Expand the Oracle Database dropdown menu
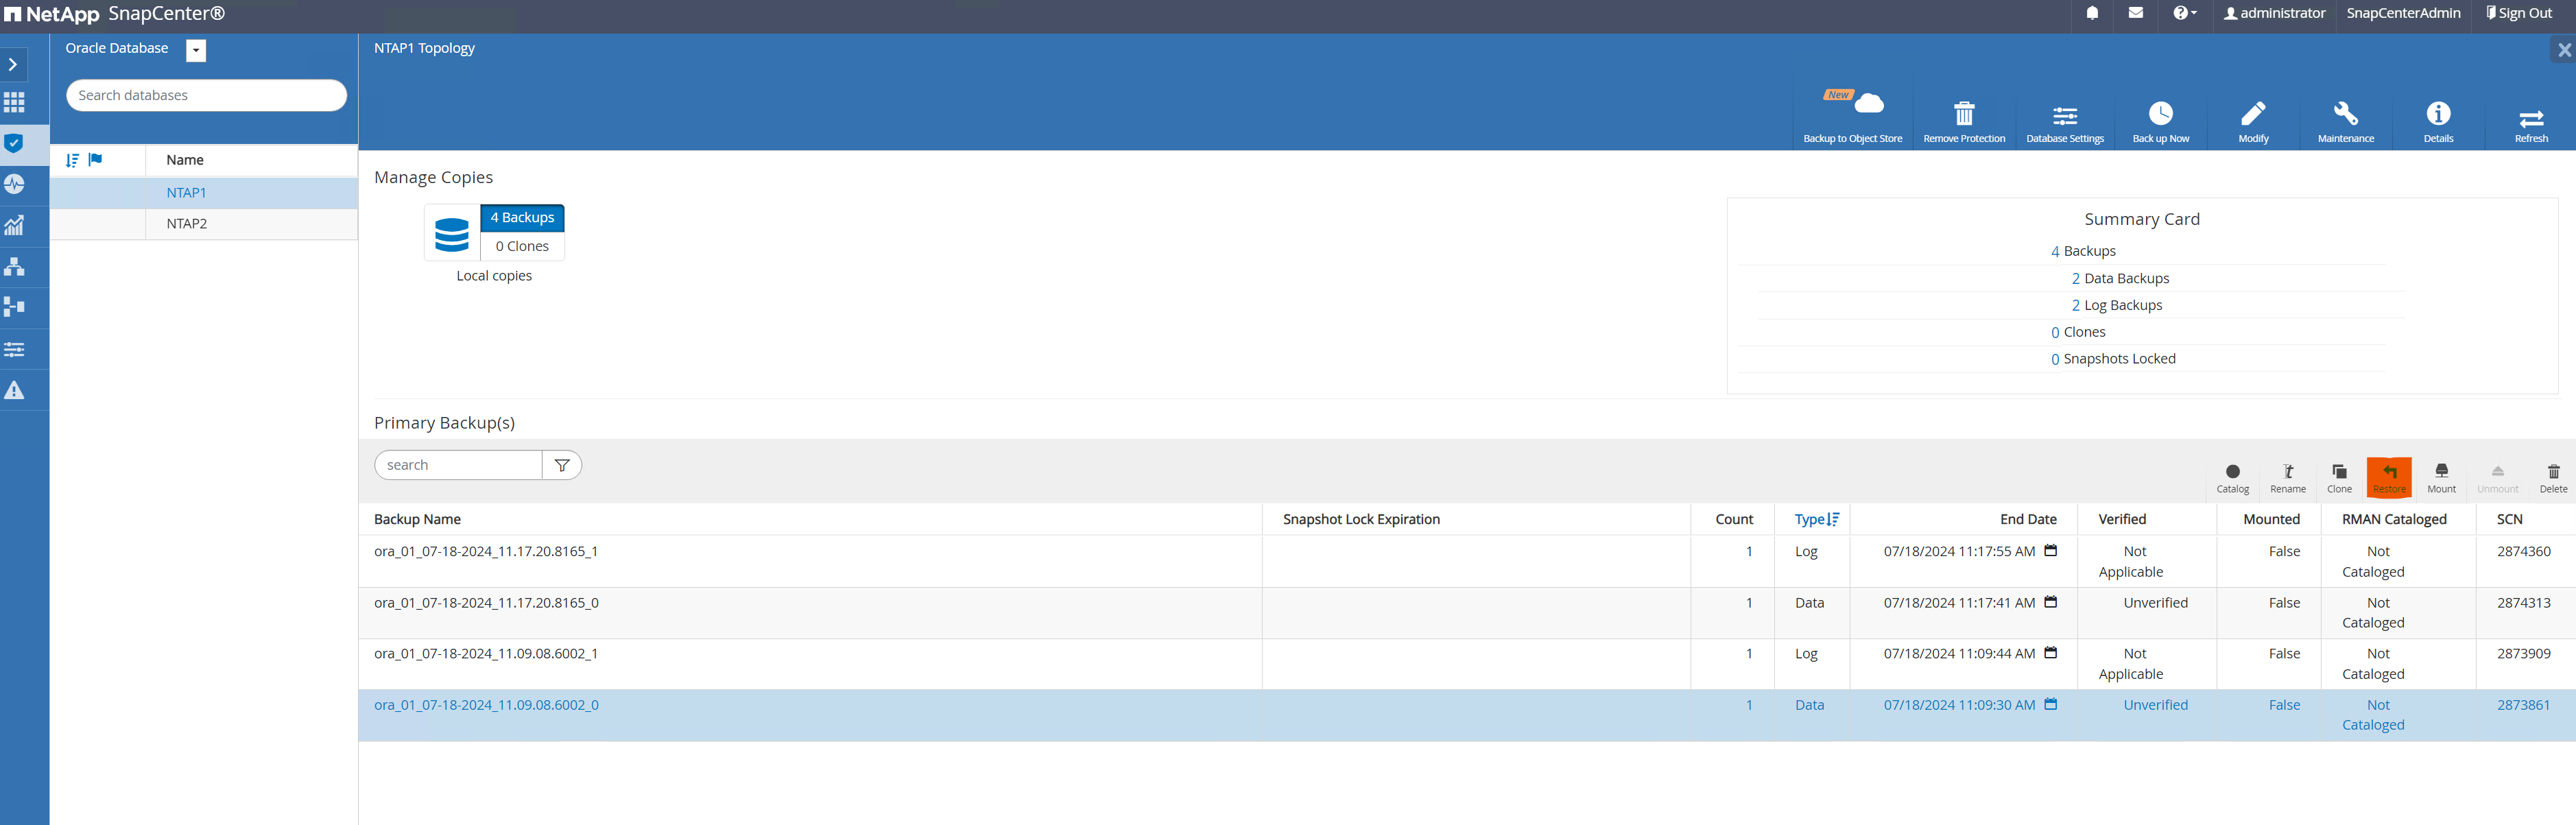 coord(195,47)
